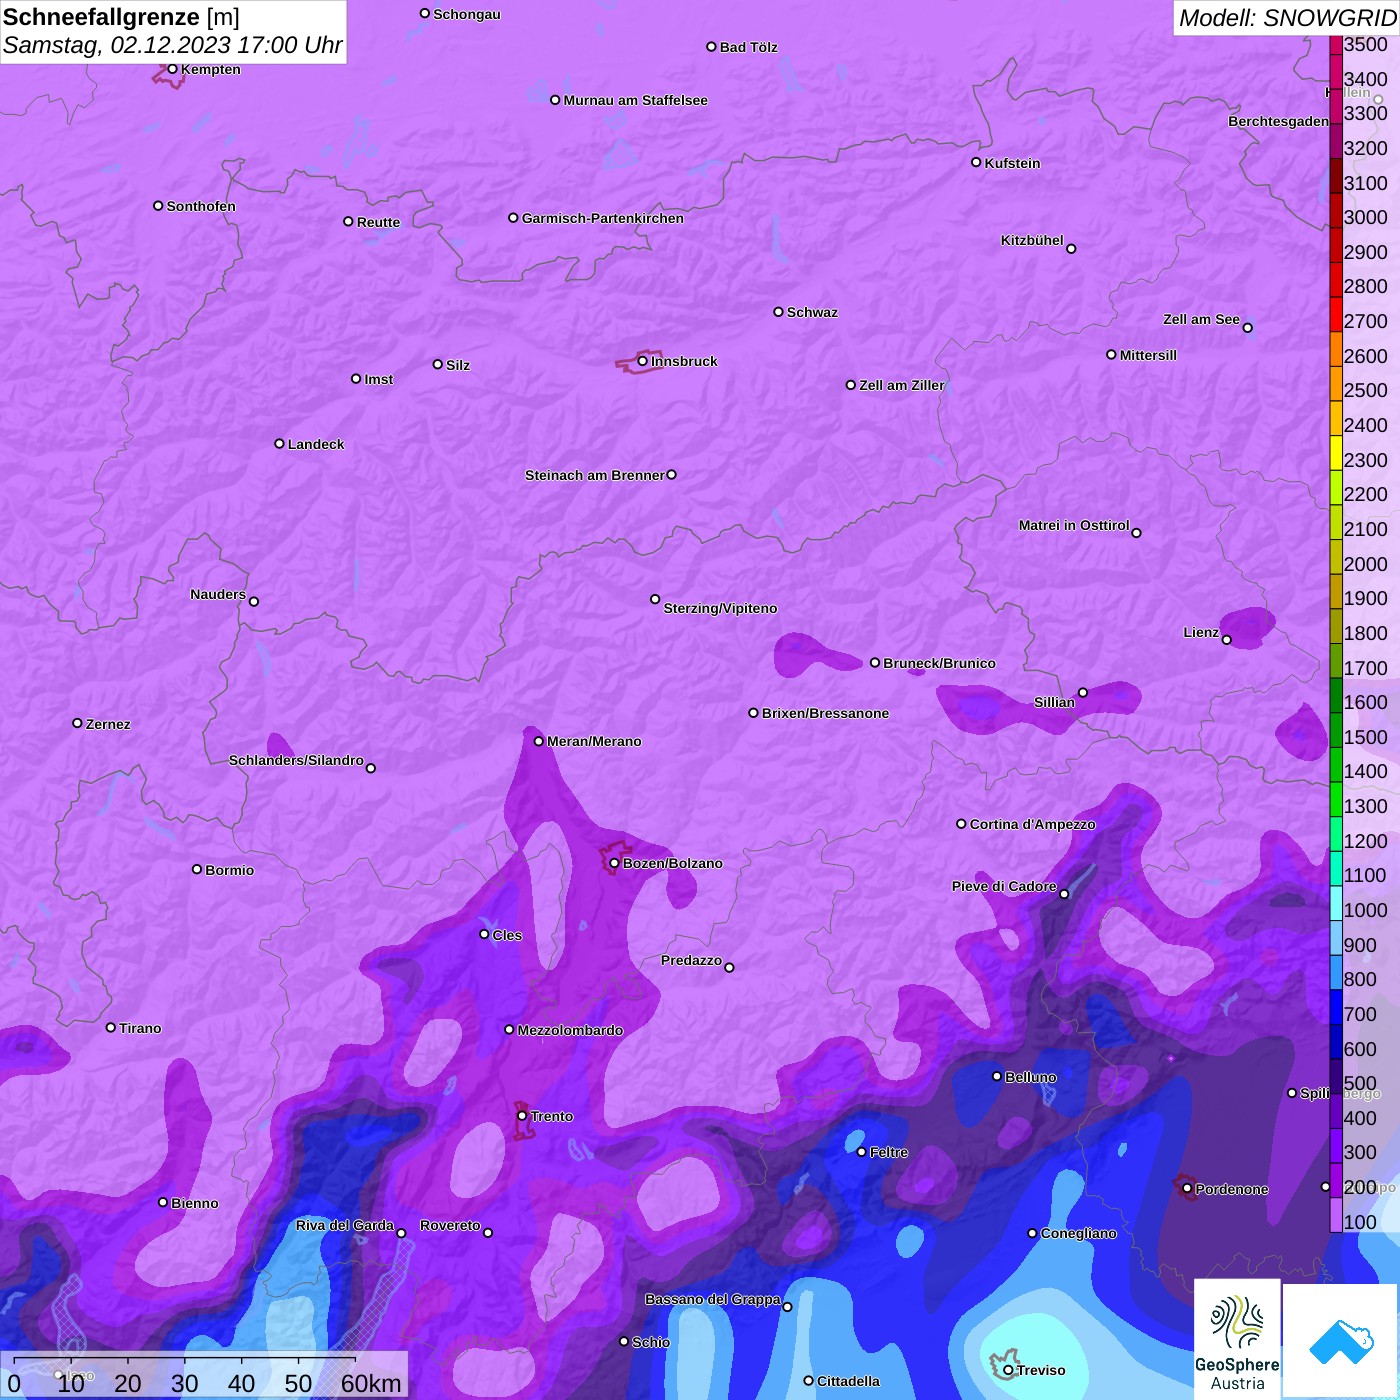Select the Pordenone location marker dot
Screen dimensions: 1400x1400
[1187, 1189]
